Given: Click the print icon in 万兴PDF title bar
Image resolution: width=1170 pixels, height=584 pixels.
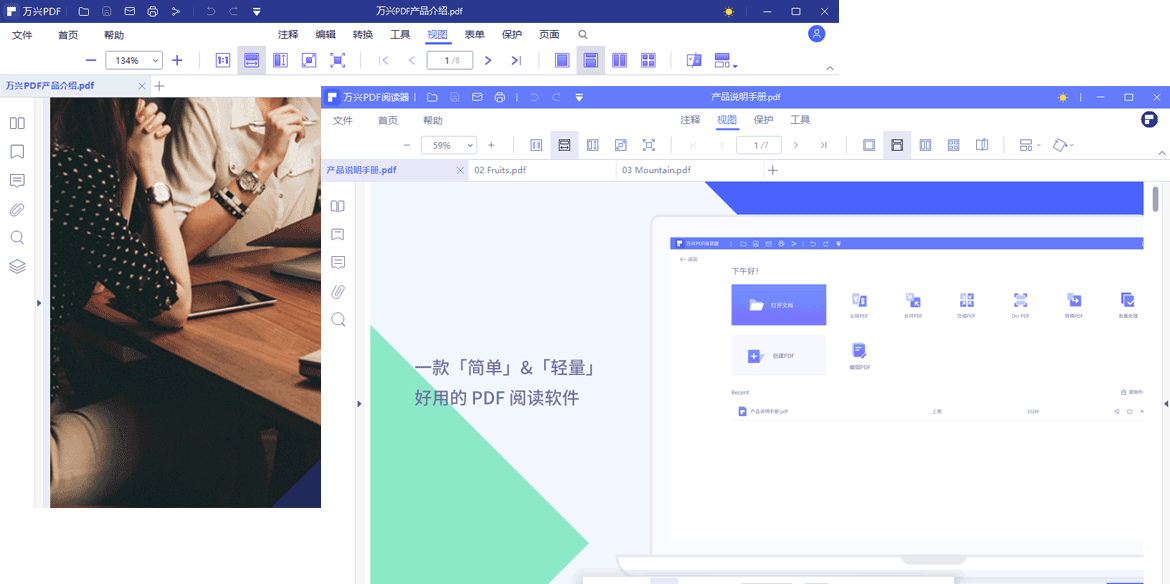Looking at the screenshot, I should click(153, 11).
